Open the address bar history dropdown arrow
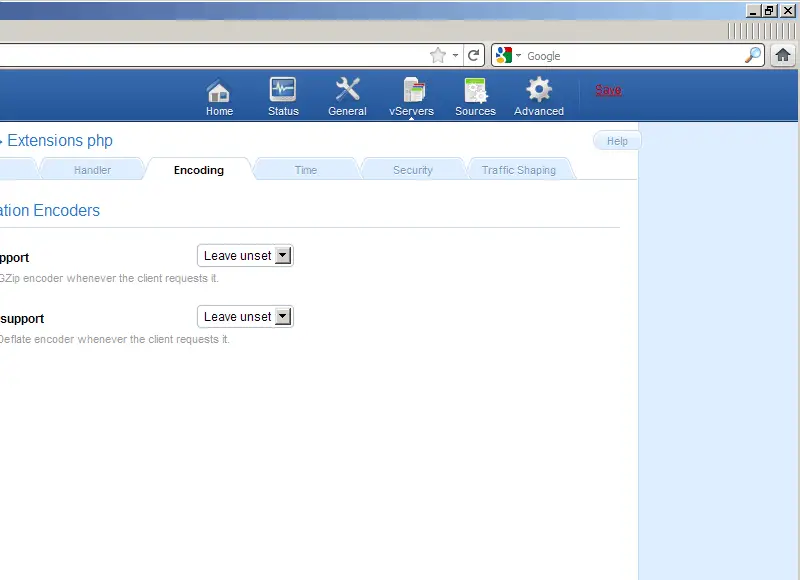This screenshot has width=800, height=580. [x=455, y=56]
